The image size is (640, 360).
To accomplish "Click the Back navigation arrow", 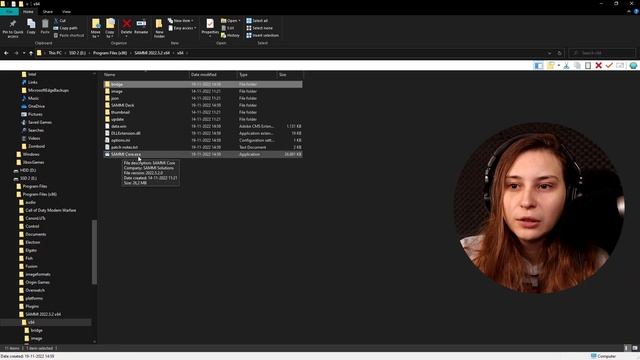I will tap(6, 53).
